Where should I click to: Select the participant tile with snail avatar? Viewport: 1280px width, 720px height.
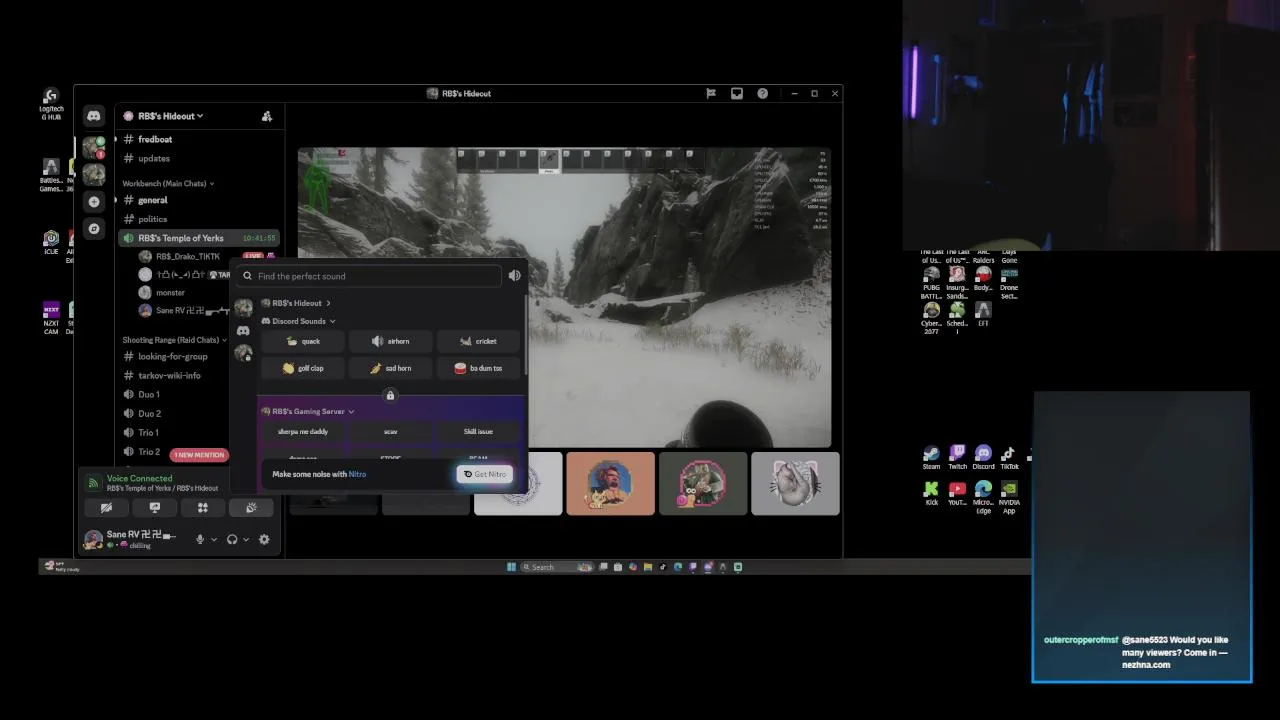pyautogui.click(x=703, y=484)
